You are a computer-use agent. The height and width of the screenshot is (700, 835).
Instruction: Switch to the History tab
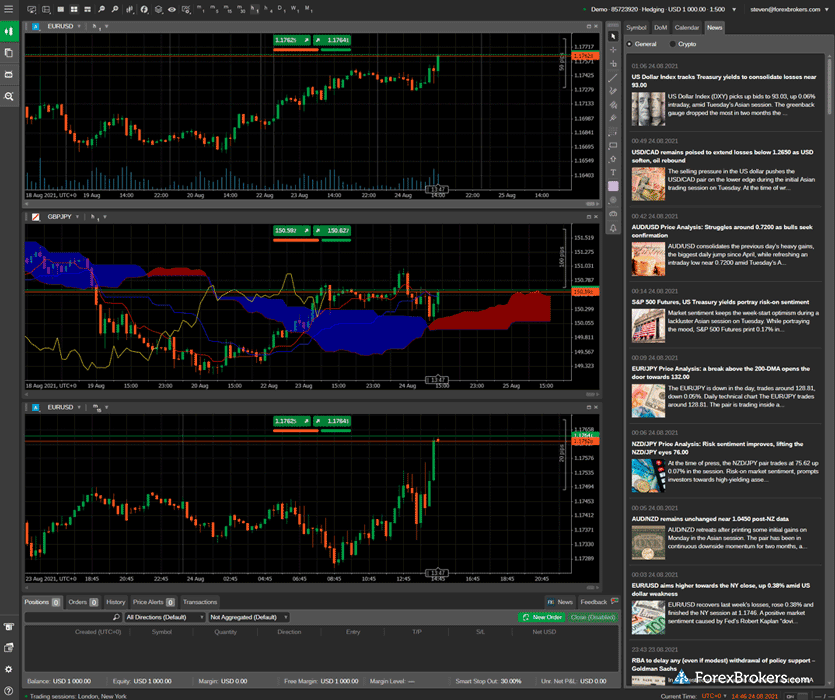116,602
